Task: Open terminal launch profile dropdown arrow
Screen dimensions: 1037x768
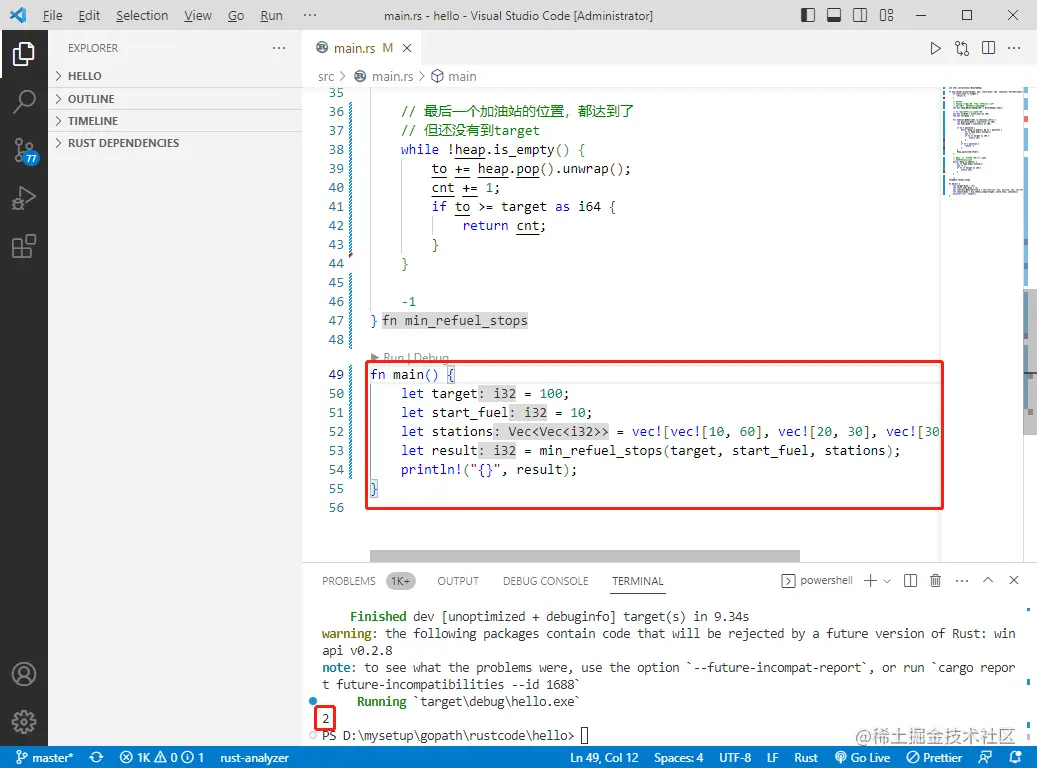Action: pyautogui.click(x=887, y=581)
